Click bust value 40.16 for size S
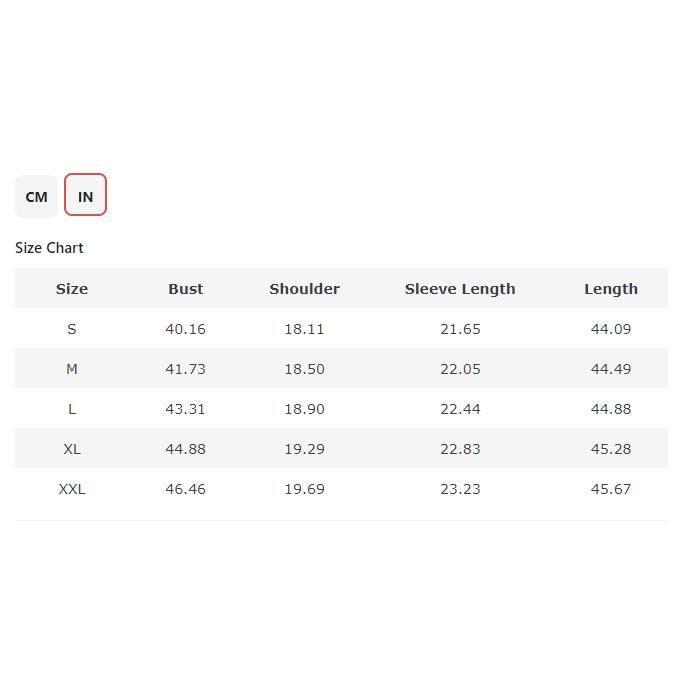This screenshot has height=682, width=682. click(185, 329)
